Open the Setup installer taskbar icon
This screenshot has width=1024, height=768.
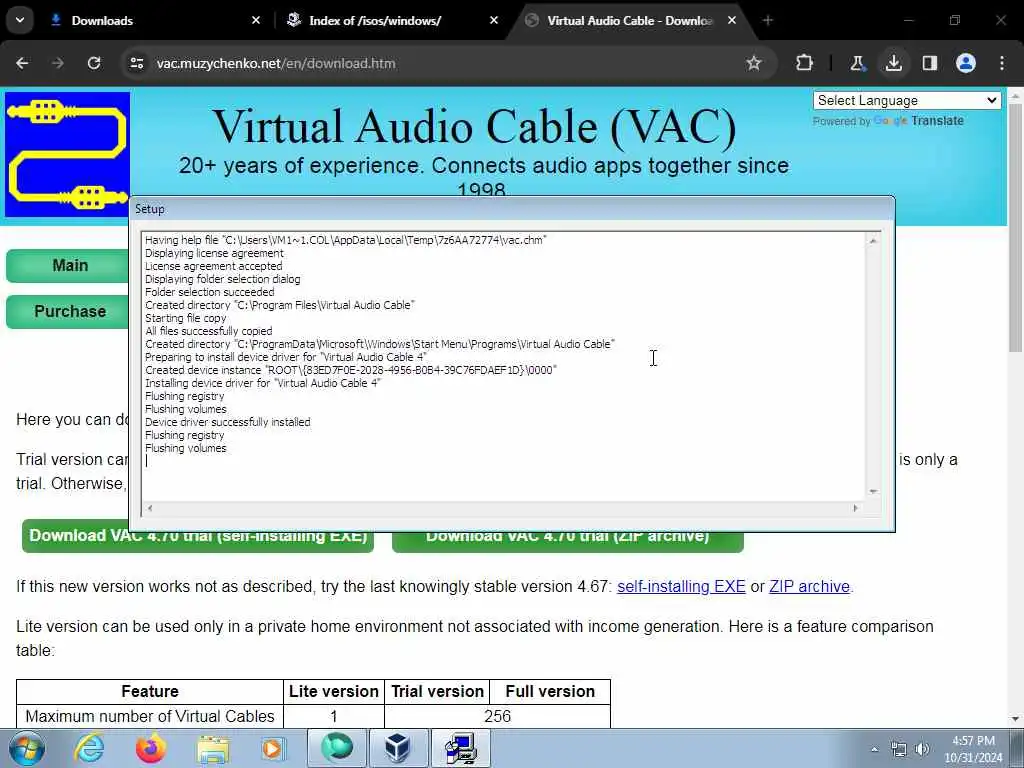click(460, 748)
